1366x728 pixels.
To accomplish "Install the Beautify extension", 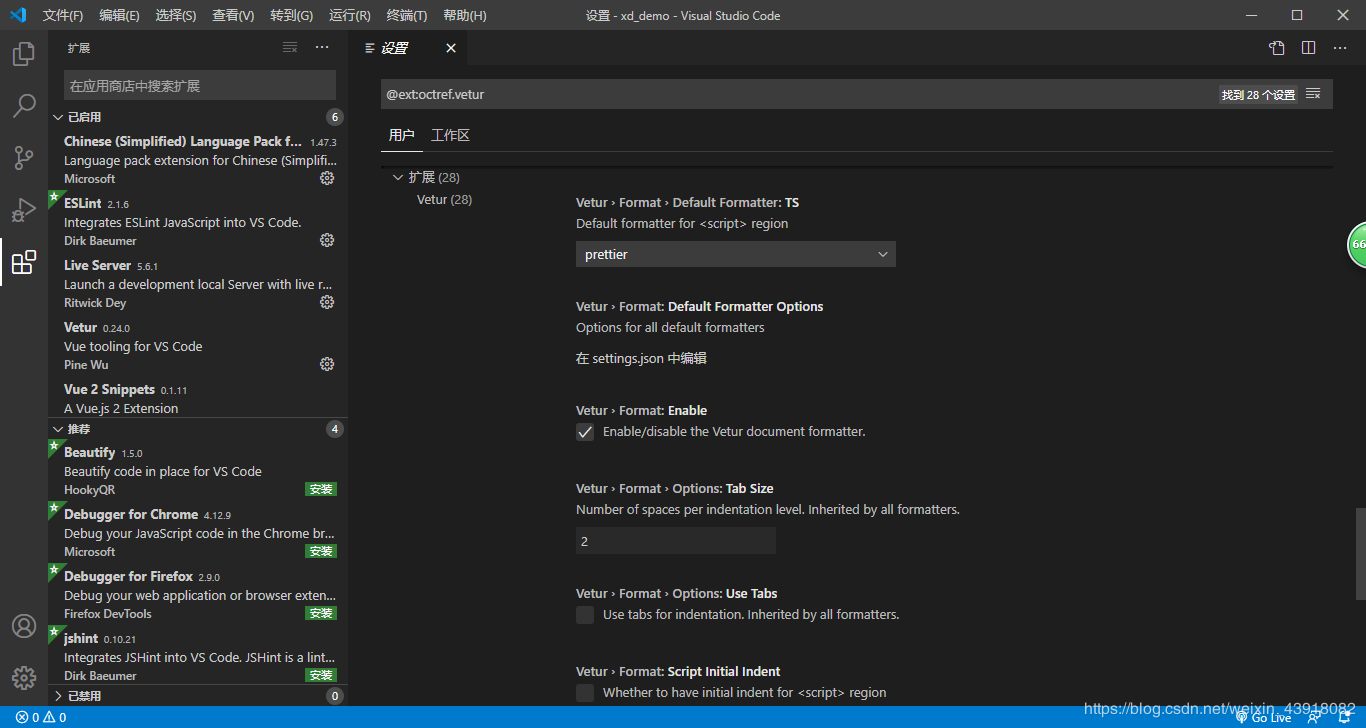I will tap(321, 489).
